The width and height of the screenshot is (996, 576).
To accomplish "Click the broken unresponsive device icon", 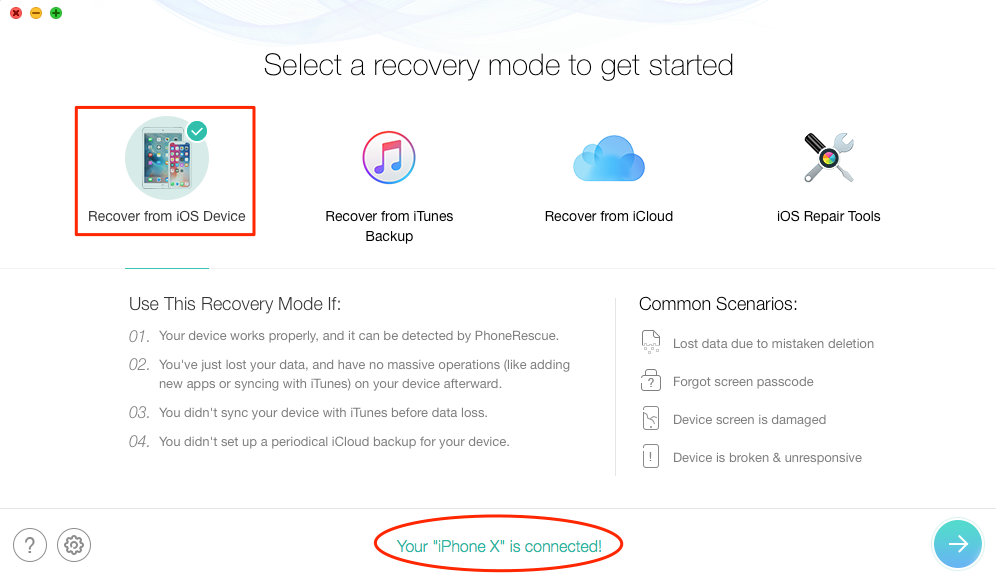I will point(650,457).
